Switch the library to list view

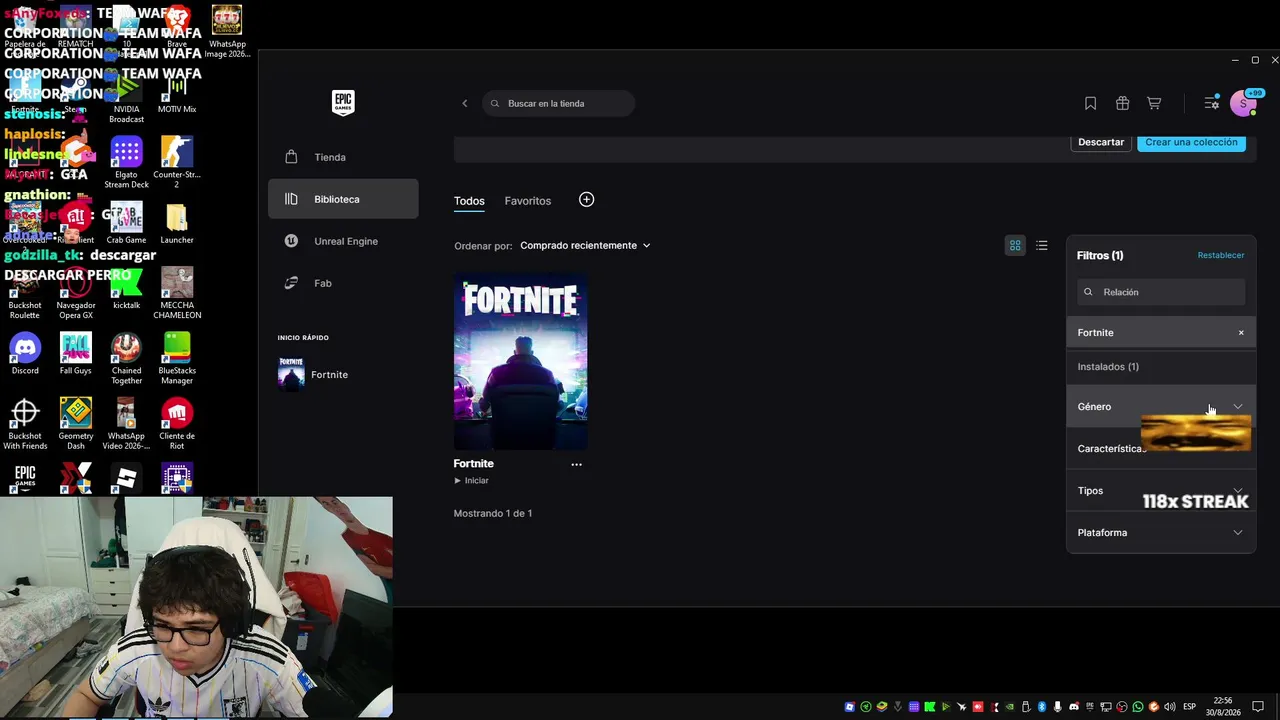click(1042, 246)
